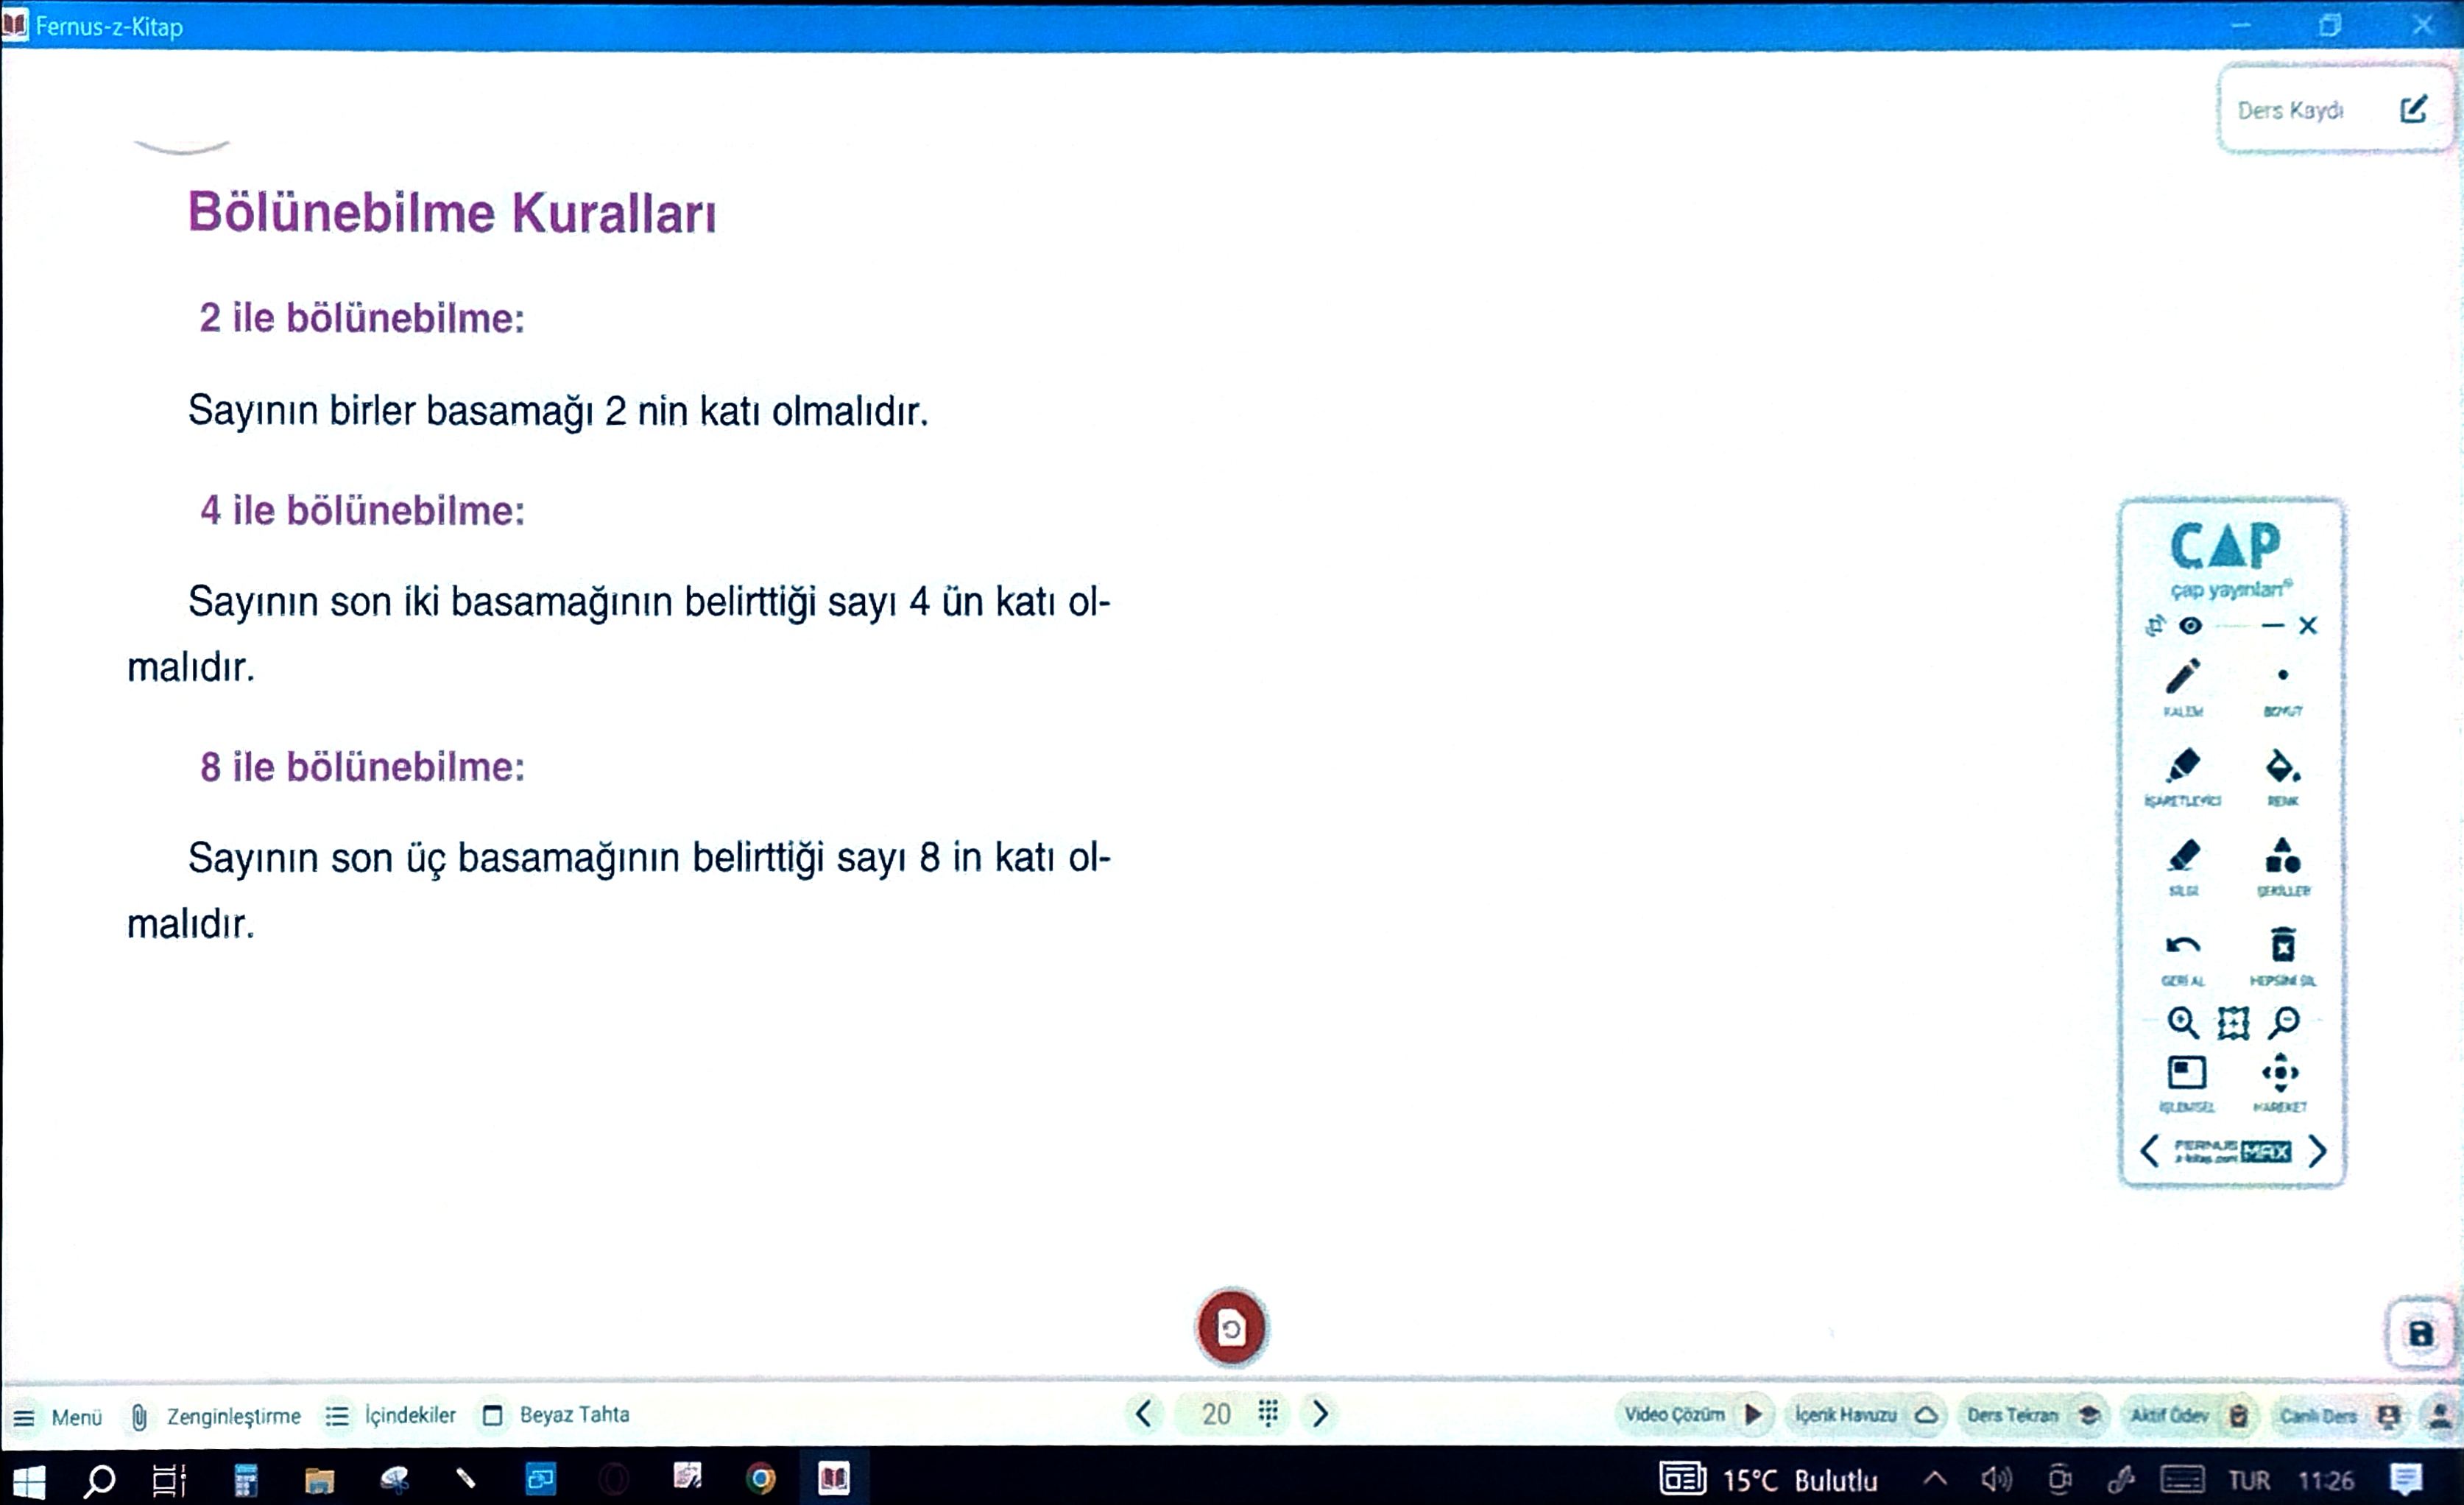The height and width of the screenshot is (1505, 2464).
Task: Collapse tool panel with left chevron near Fernus logo
Action: 2149,1151
